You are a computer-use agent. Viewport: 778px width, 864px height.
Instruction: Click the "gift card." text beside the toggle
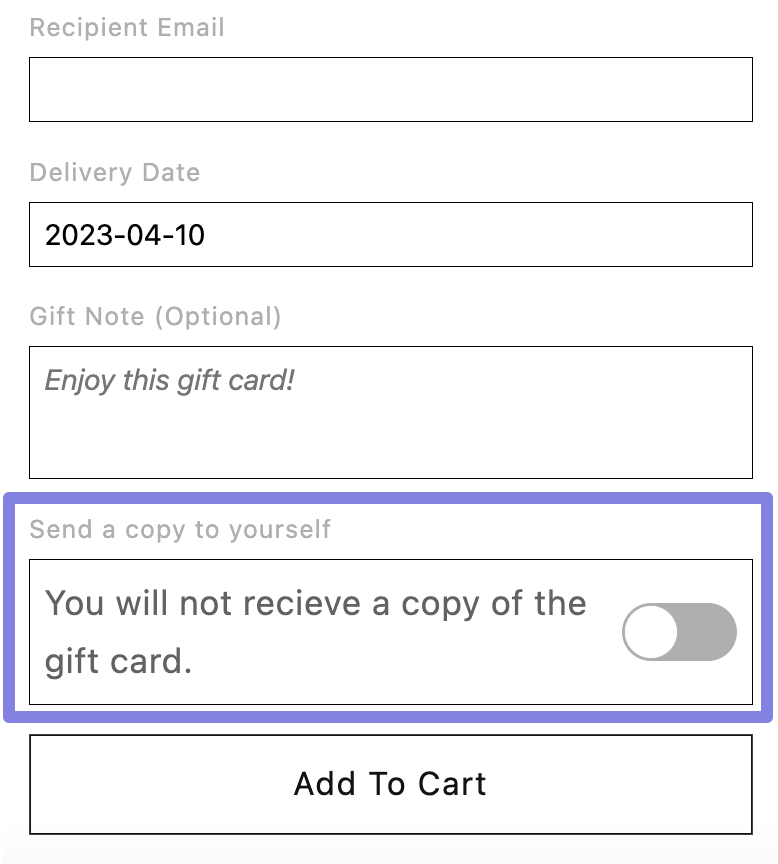[x=118, y=662]
